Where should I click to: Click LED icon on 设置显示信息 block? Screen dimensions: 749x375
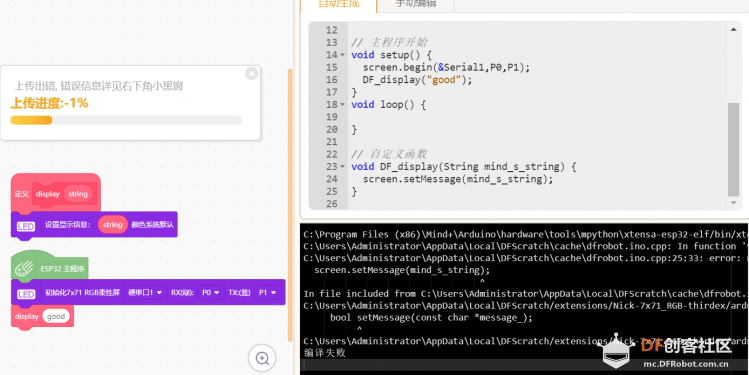click(x=26, y=226)
